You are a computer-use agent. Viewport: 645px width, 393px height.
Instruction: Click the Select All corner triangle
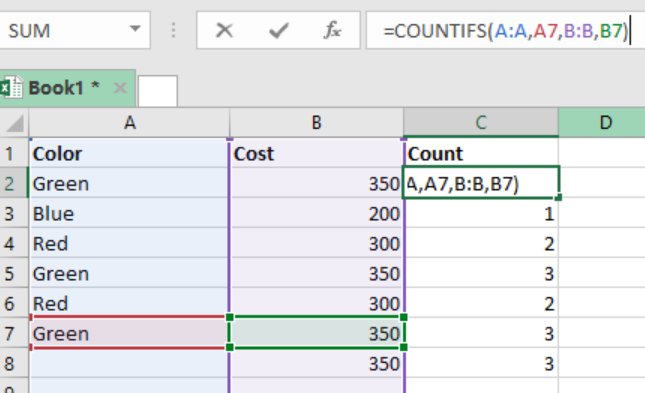15,123
